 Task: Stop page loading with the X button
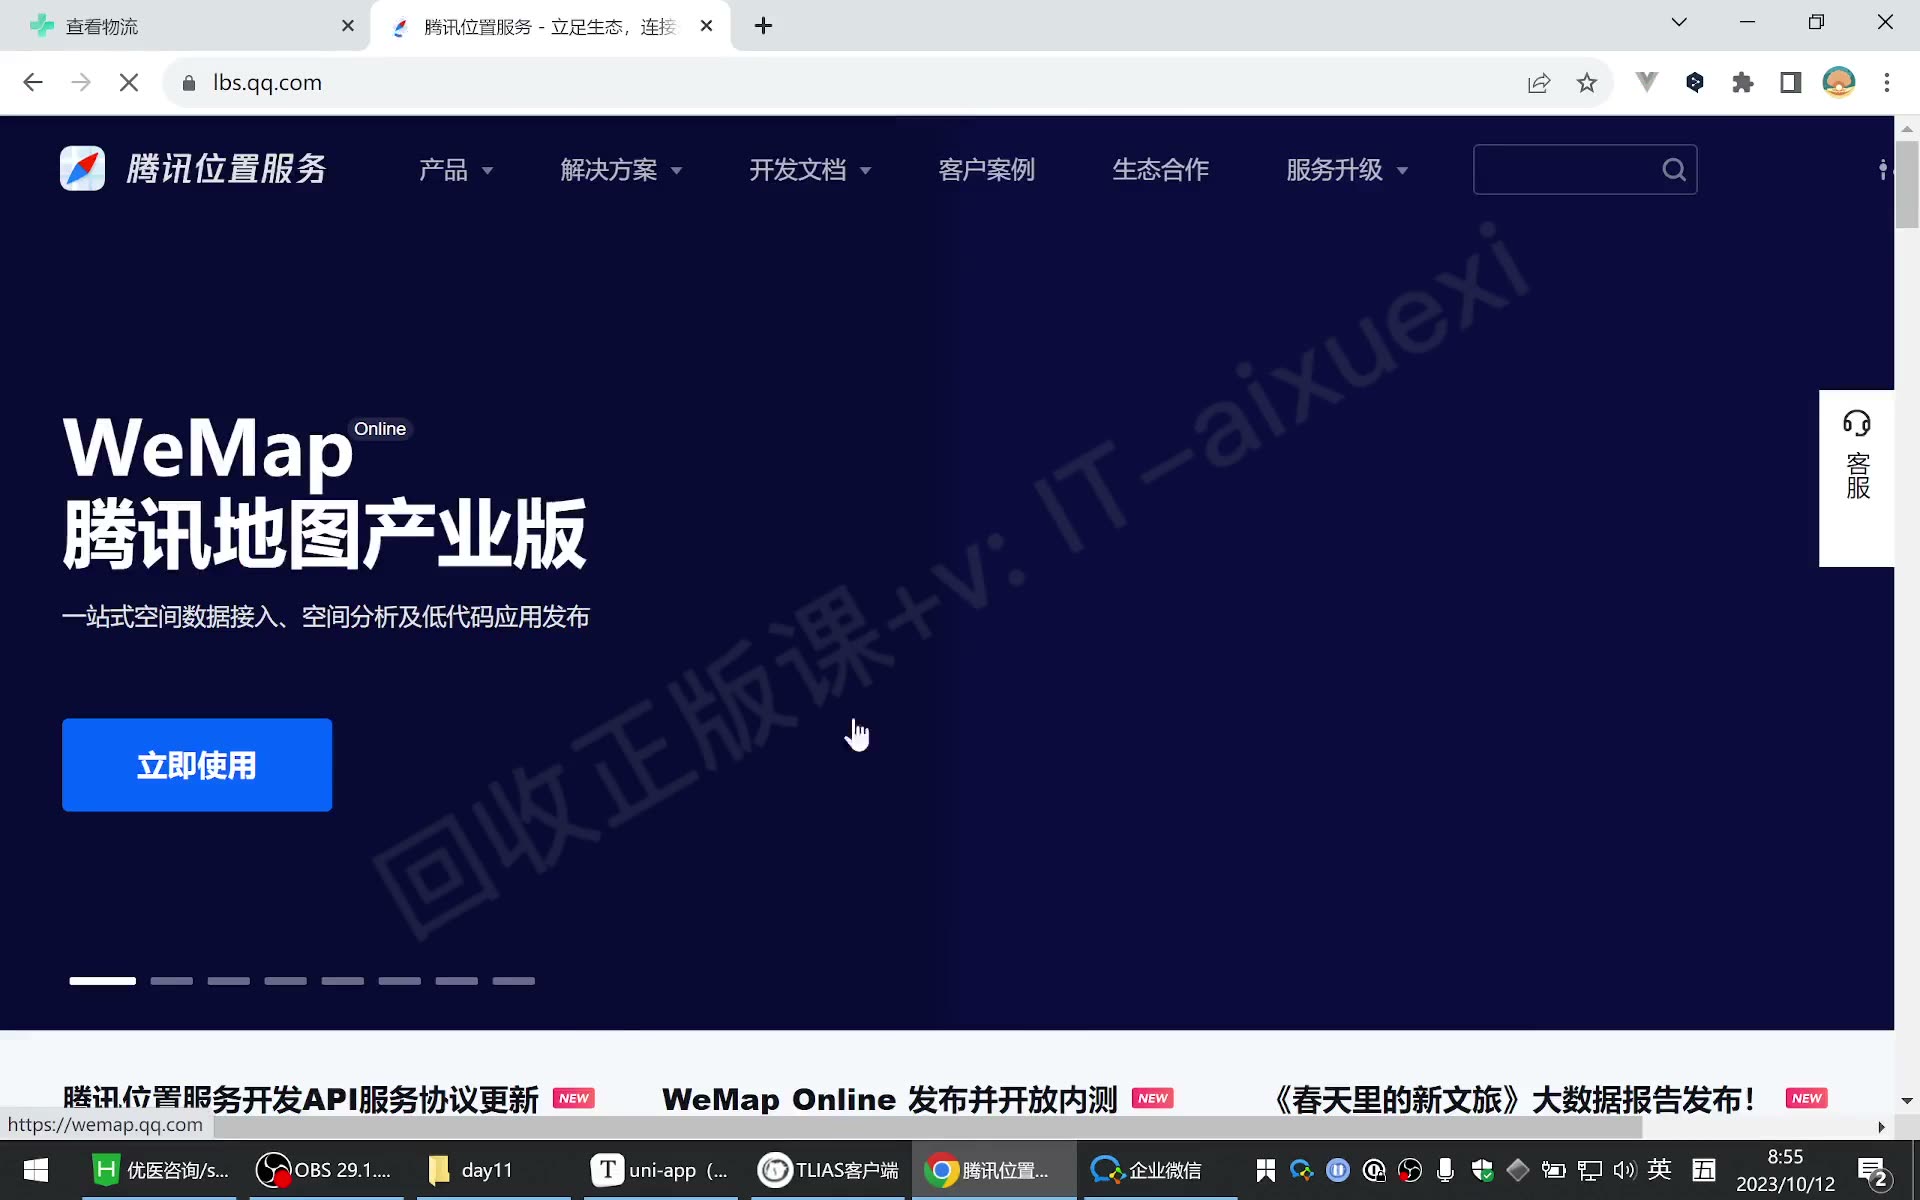coord(129,83)
